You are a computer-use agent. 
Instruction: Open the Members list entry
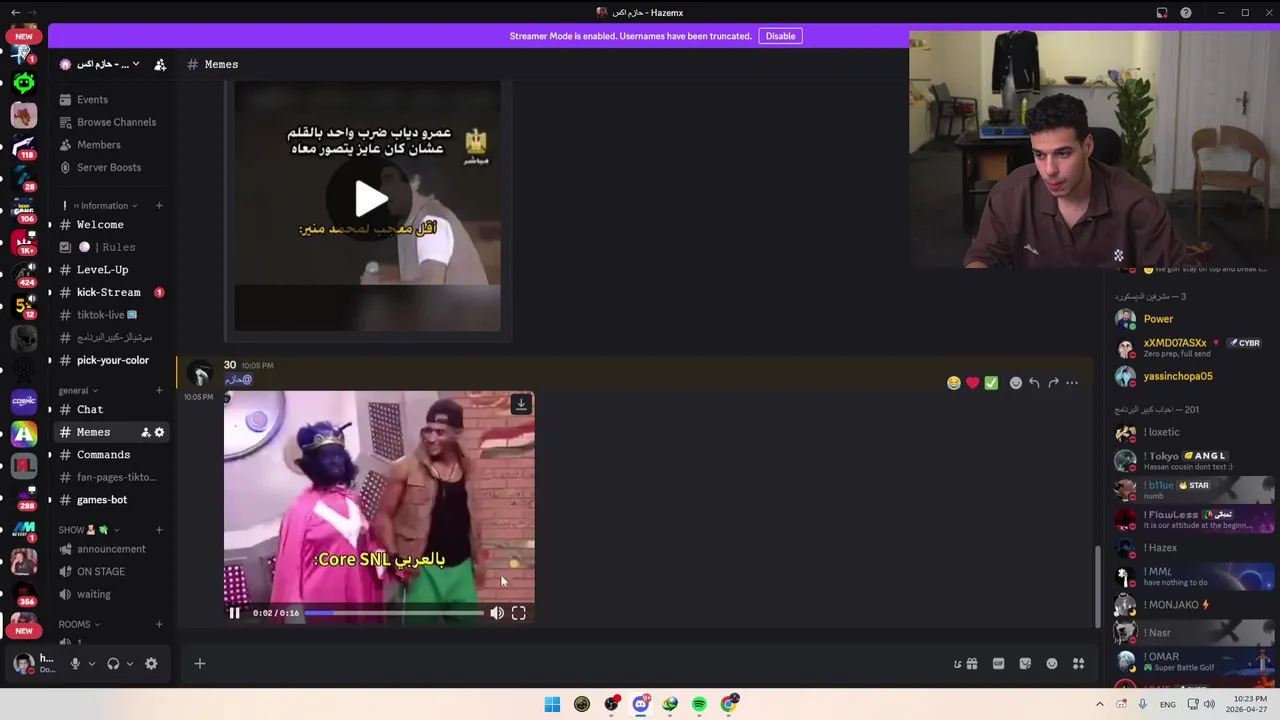110,145
